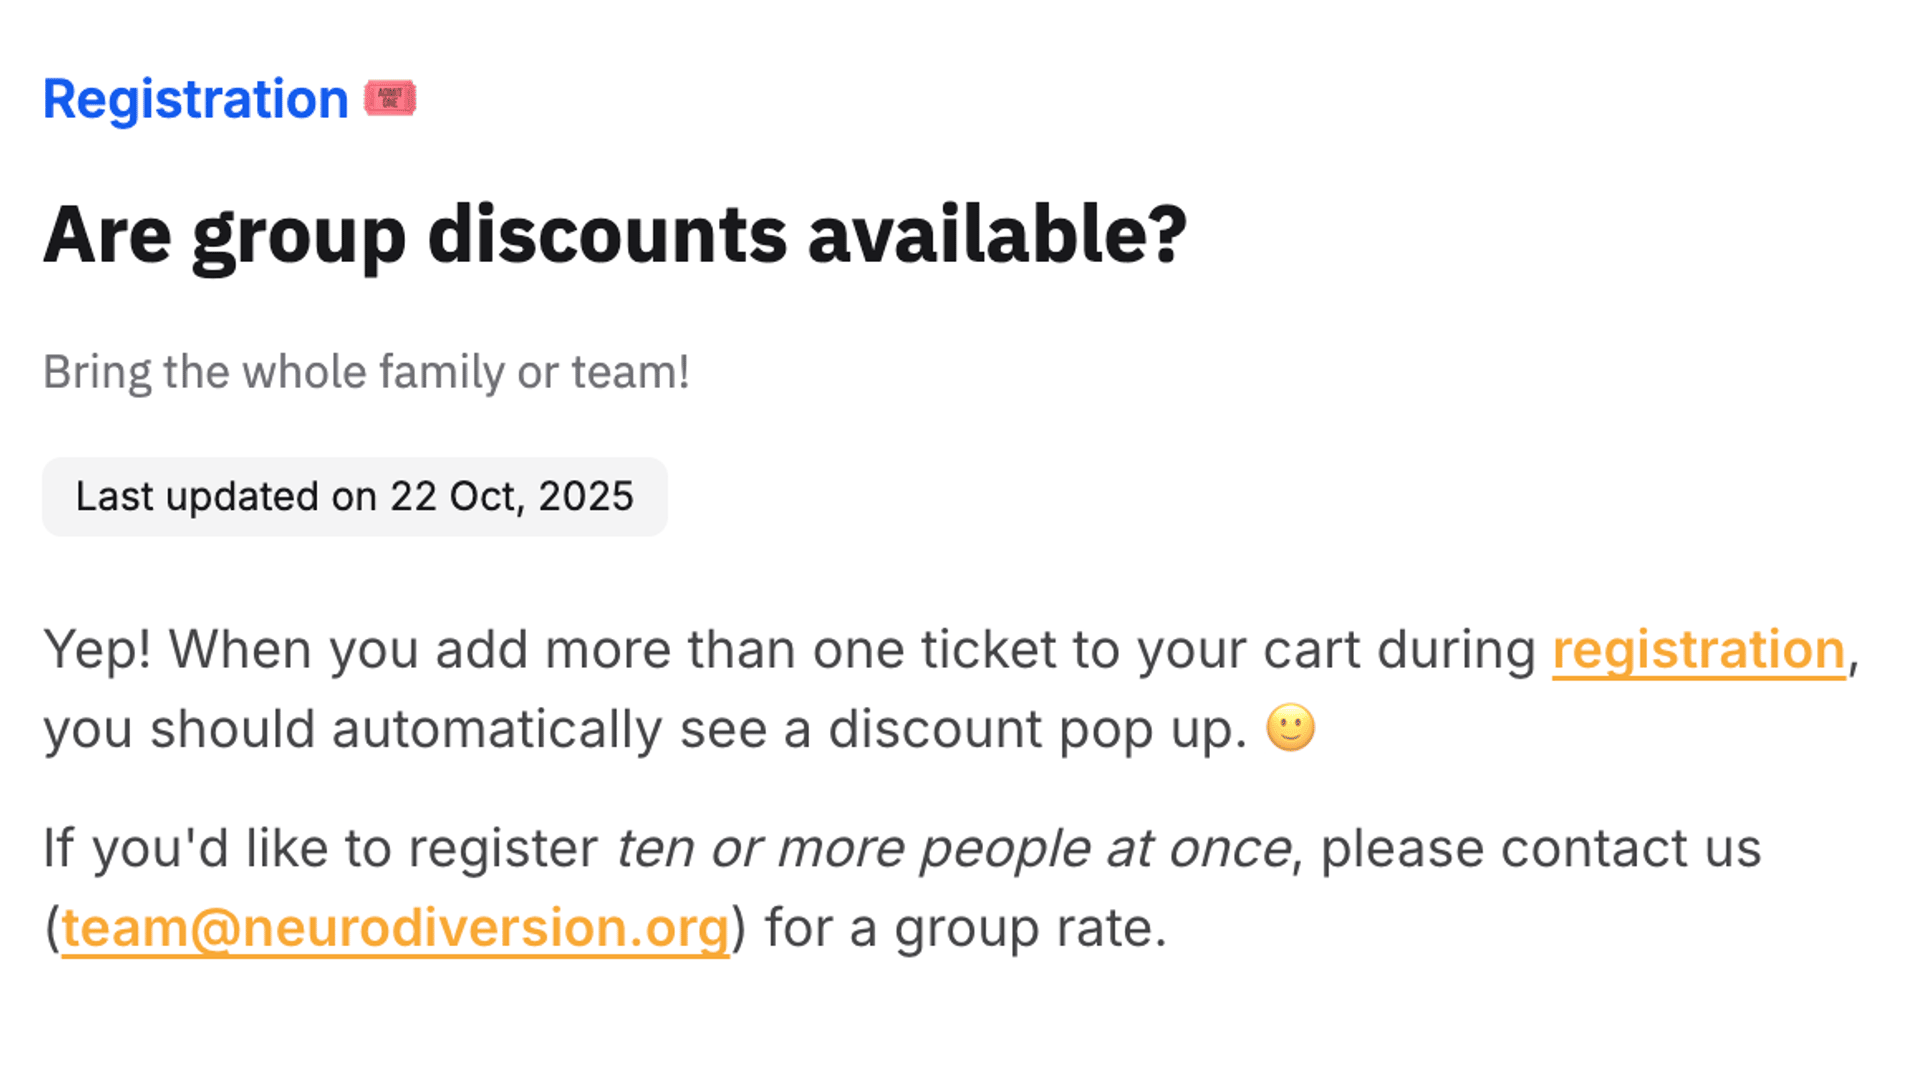The height and width of the screenshot is (1080, 1920).
Task: Click the word "discounts" in the heading
Action: pyautogui.click(x=607, y=234)
